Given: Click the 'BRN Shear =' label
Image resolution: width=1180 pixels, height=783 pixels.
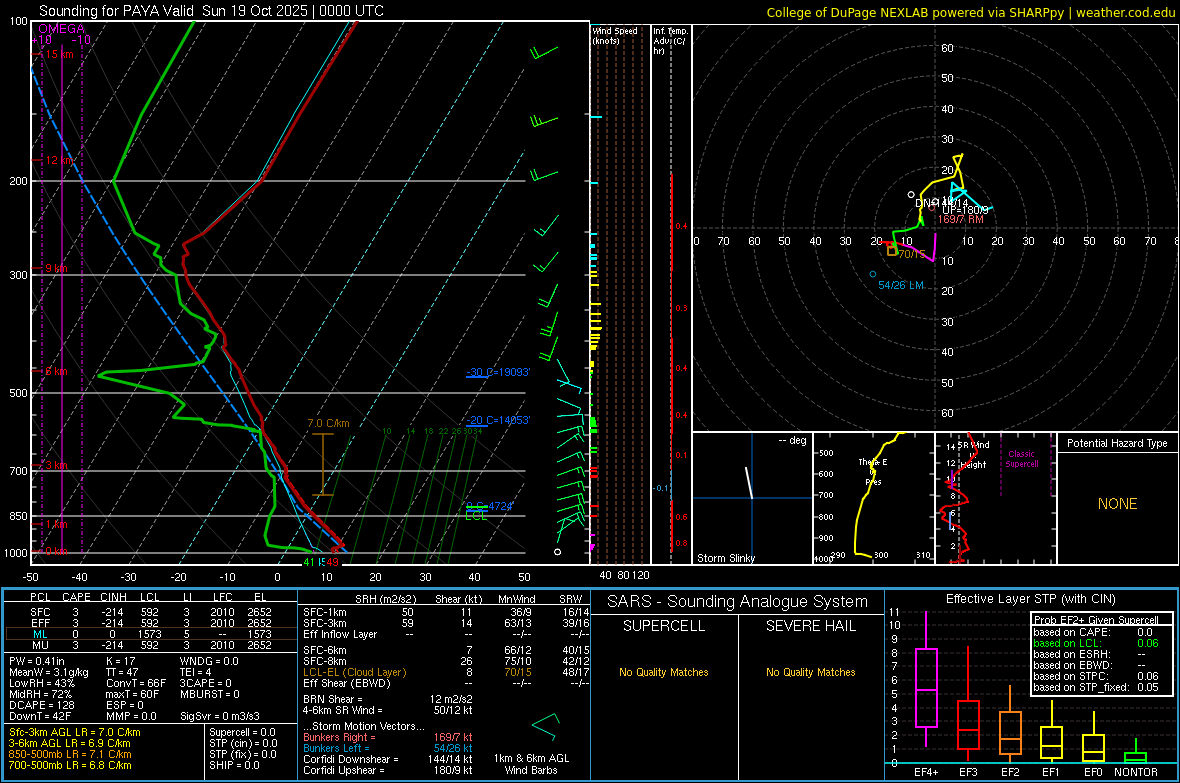Looking at the screenshot, I should coord(333,699).
